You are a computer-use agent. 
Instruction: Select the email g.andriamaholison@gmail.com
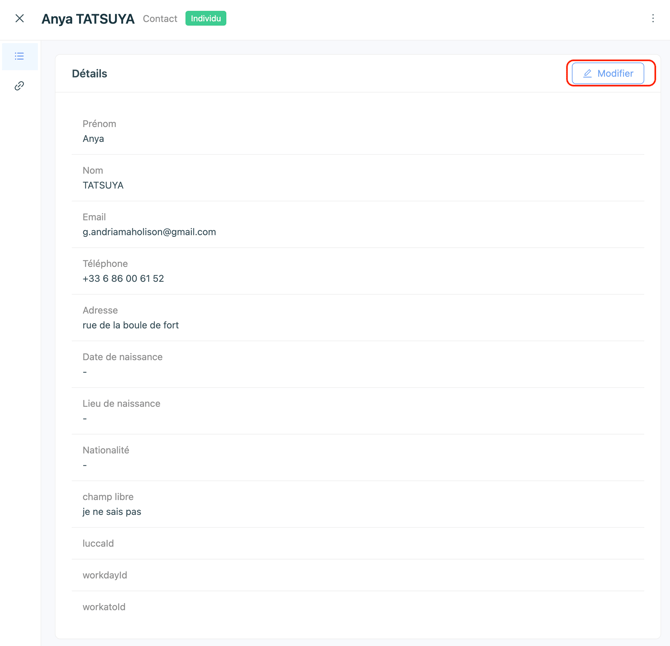[x=149, y=232]
